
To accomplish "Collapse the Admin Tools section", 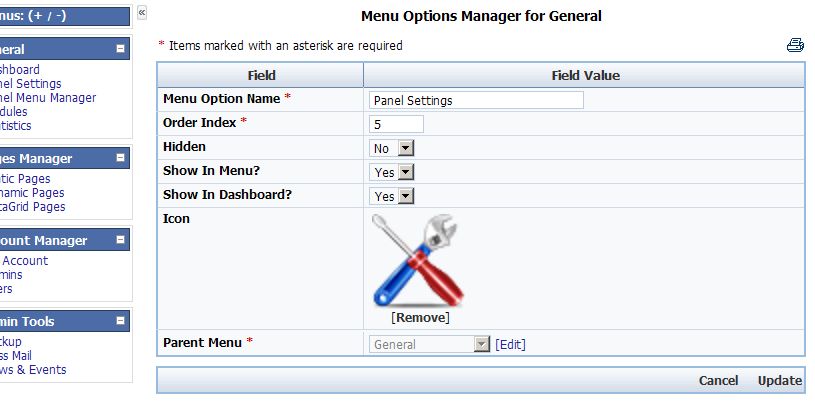I will coord(120,322).
